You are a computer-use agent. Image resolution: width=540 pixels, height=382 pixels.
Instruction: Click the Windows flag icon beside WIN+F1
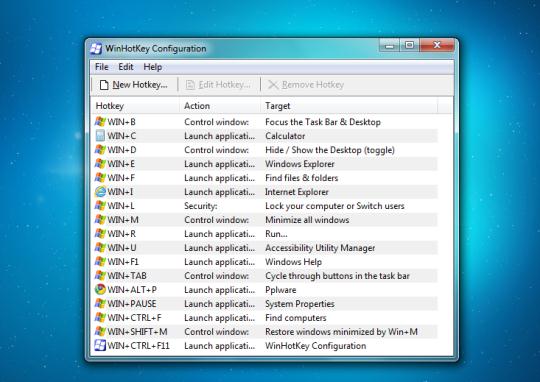[x=100, y=262]
